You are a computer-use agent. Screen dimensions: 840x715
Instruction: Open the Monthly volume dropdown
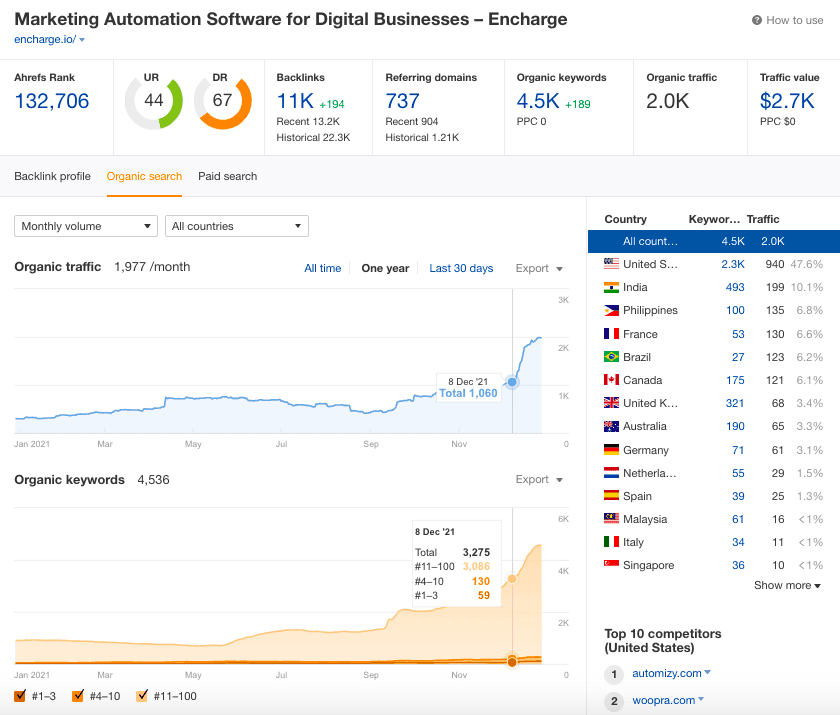pos(85,226)
